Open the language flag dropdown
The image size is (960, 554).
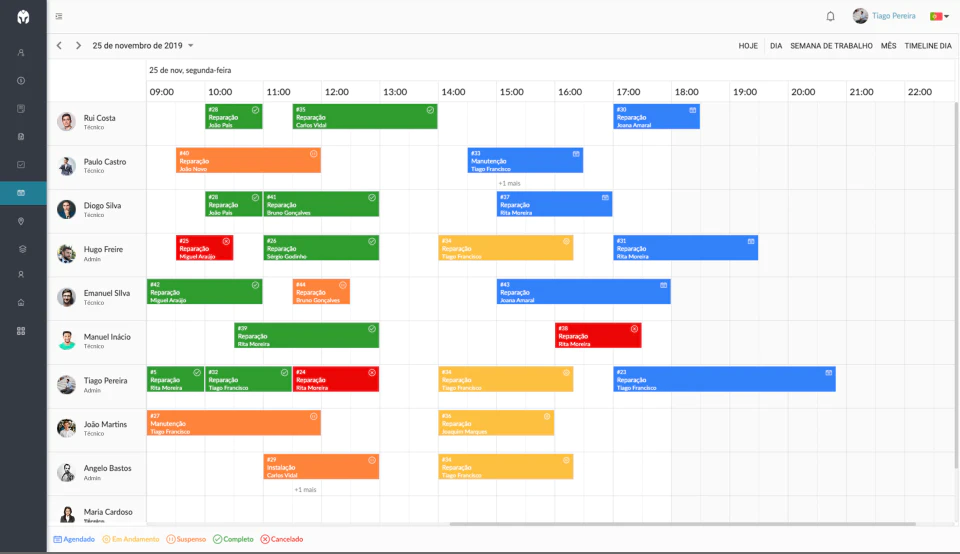click(939, 17)
